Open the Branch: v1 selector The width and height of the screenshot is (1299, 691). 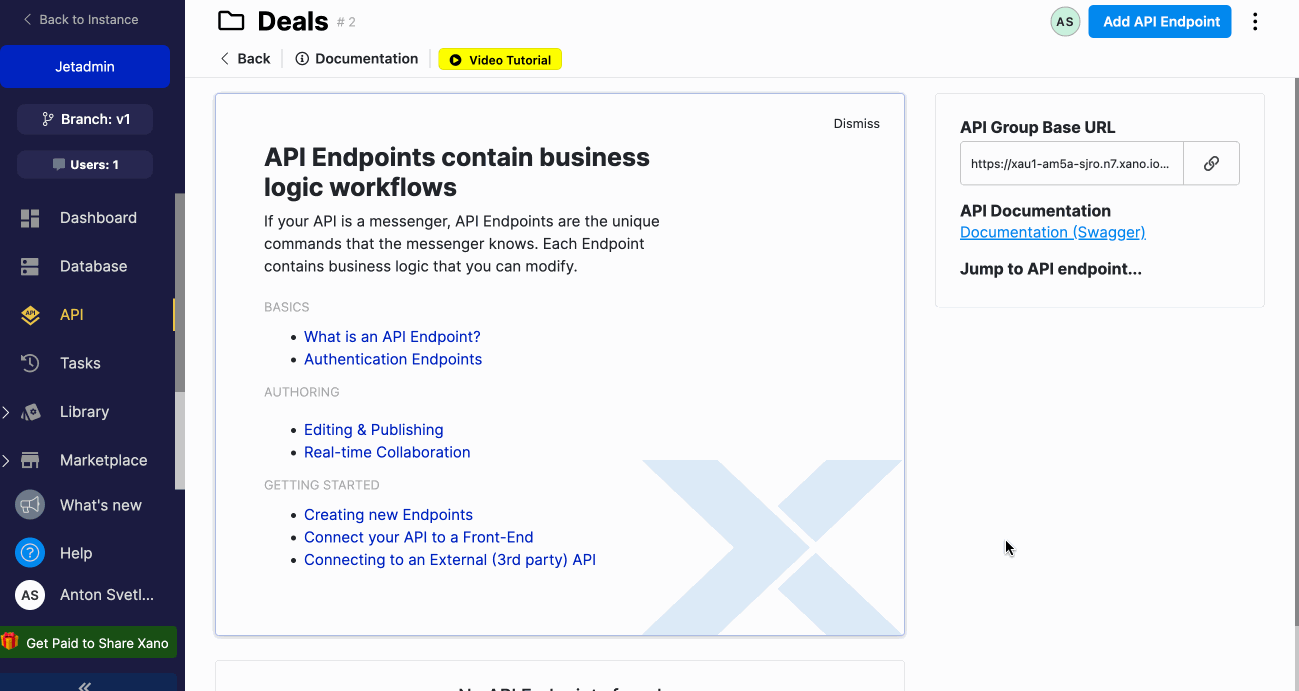pos(85,119)
